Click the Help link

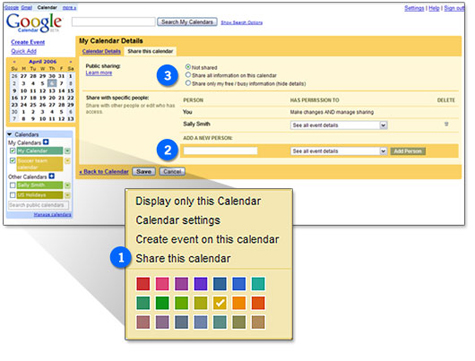pos(434,8)
